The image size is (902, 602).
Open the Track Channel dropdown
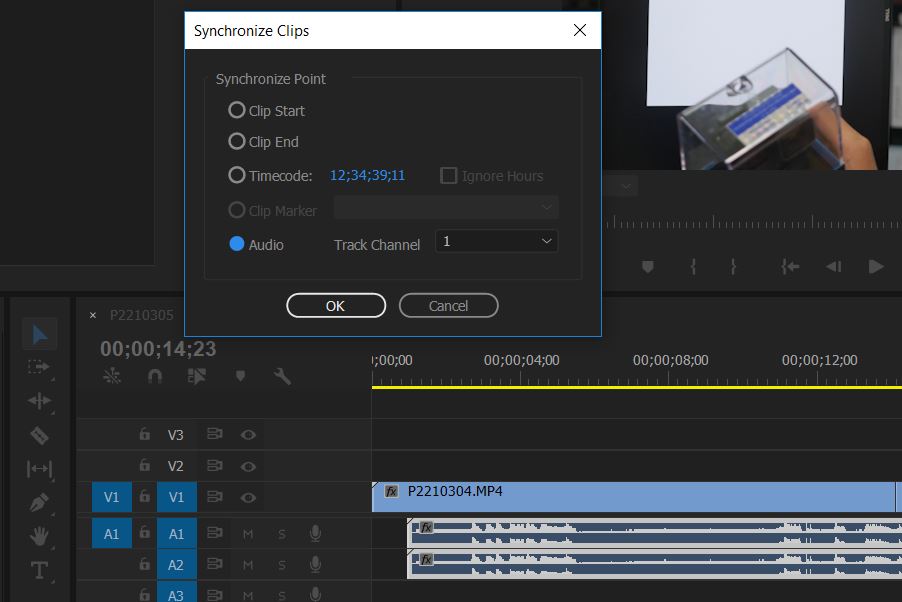pyautogui.click(x=496, y=241)
